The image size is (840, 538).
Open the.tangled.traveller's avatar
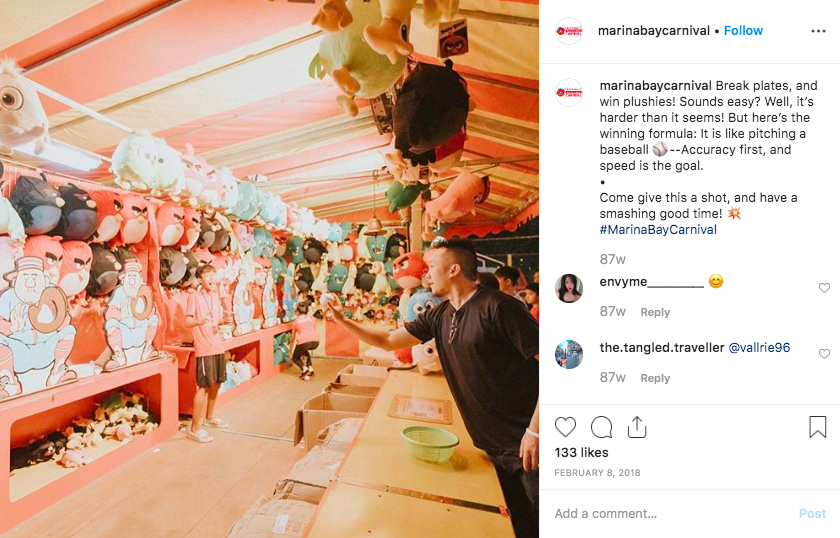[x=569, y=354]
